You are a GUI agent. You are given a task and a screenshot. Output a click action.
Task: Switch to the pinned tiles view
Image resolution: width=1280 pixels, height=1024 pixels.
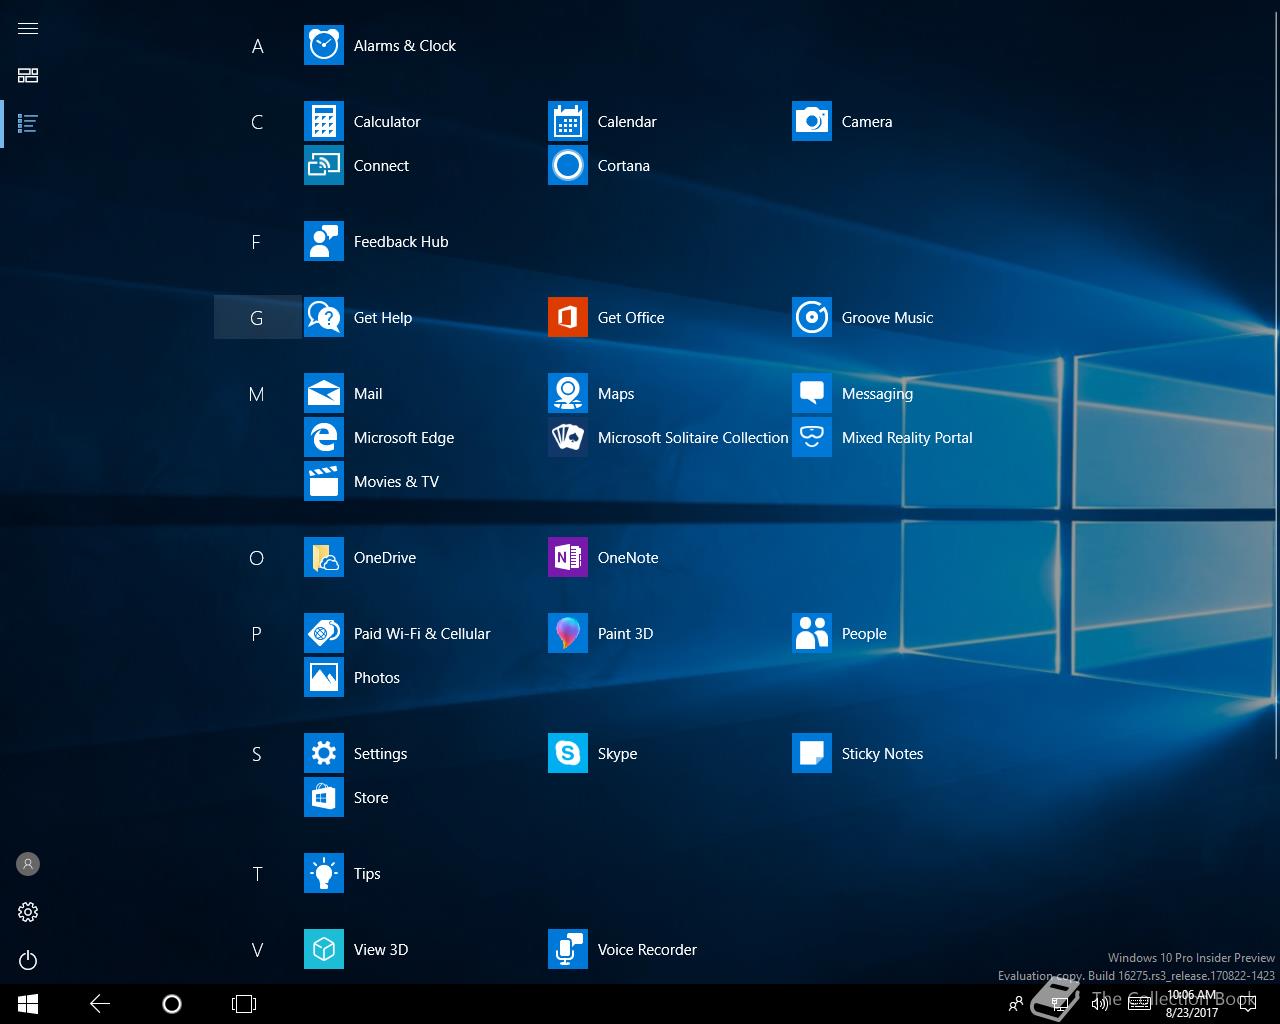[x=28, y=75]
